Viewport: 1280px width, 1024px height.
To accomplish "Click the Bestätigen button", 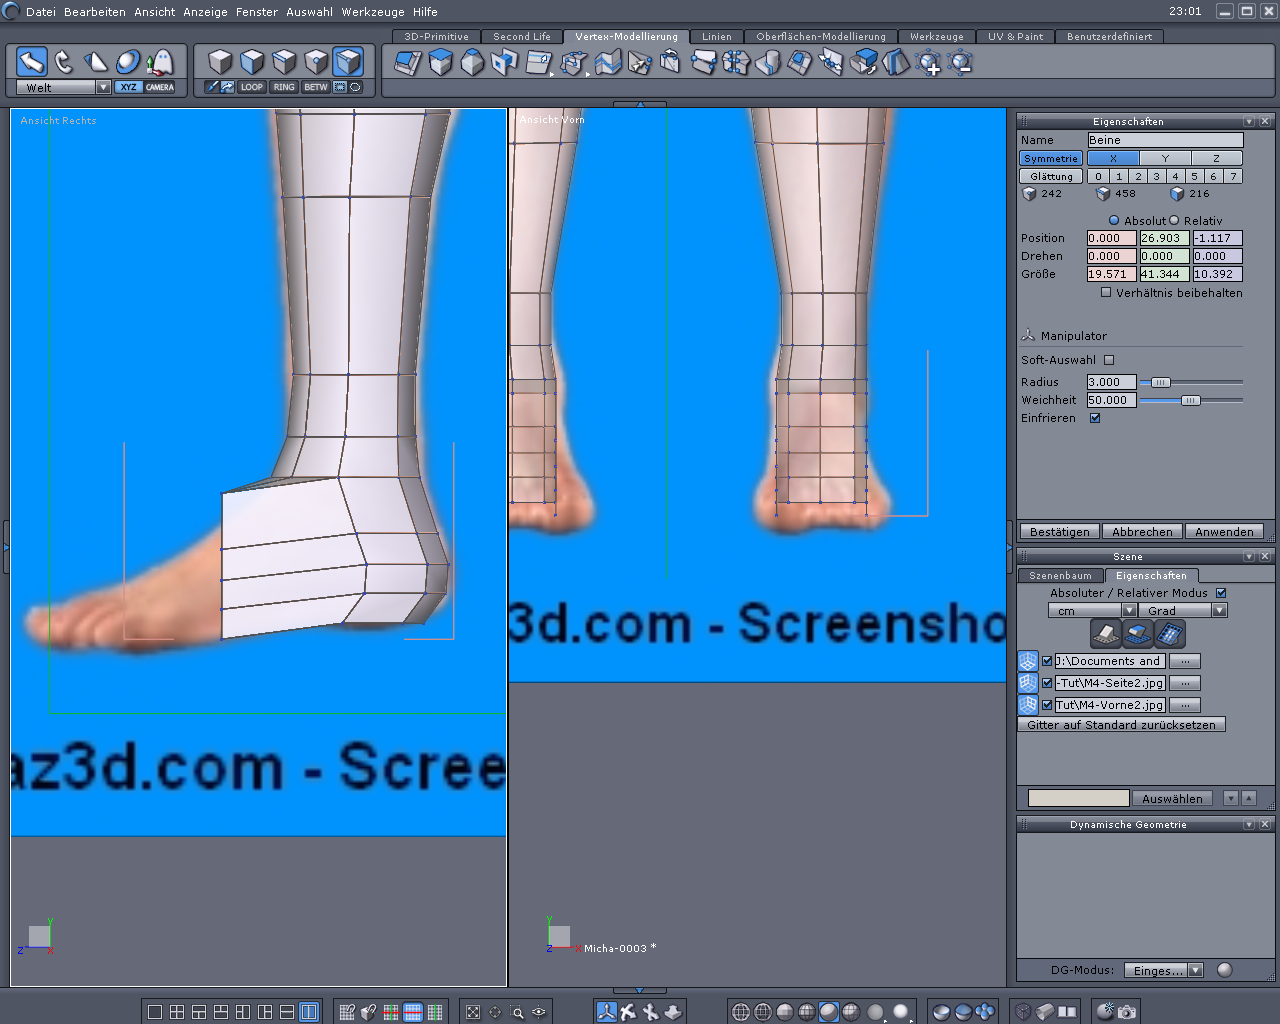I will pyautogui.click(x=1060, y=532).
